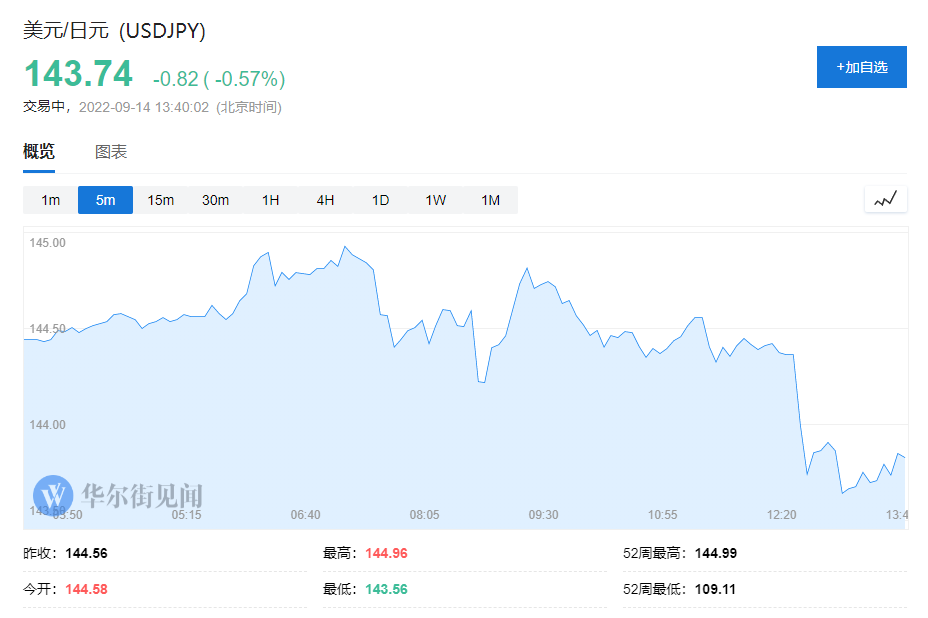Set chart to 1W weekly view

[x=435, y=200]
